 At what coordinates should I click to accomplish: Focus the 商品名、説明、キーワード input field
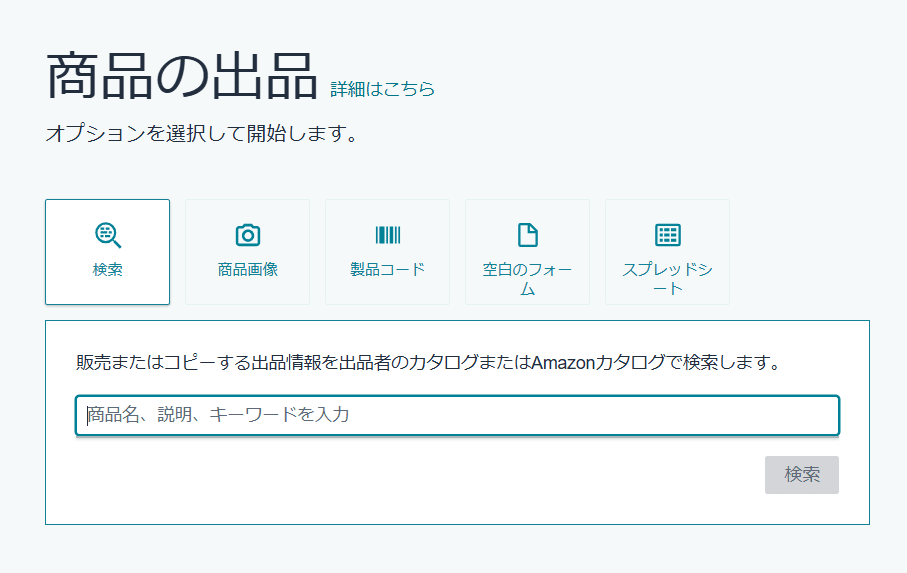click(x=457, y=415)
